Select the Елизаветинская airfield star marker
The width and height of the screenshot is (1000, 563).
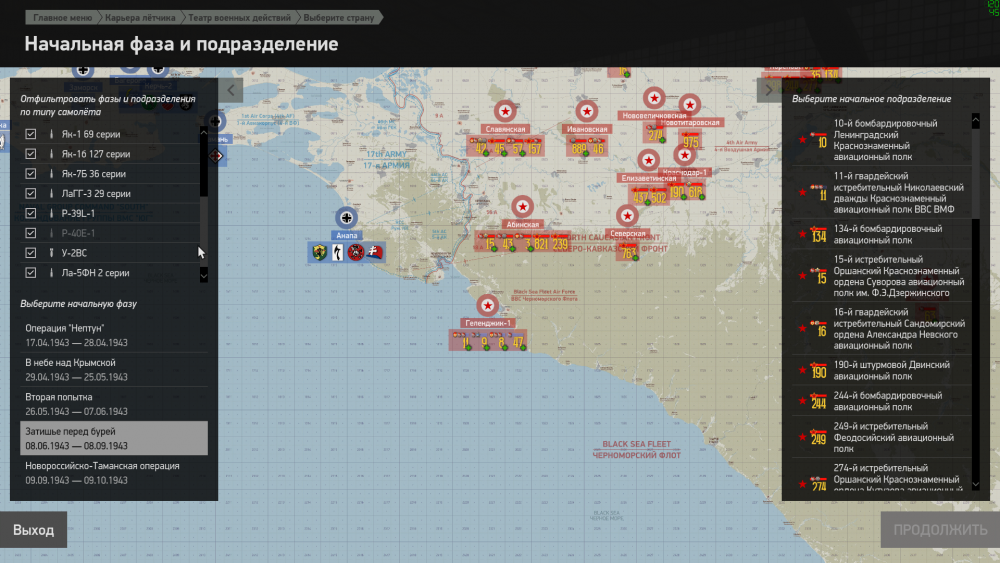pyautogui.click(x=648, y=161)
